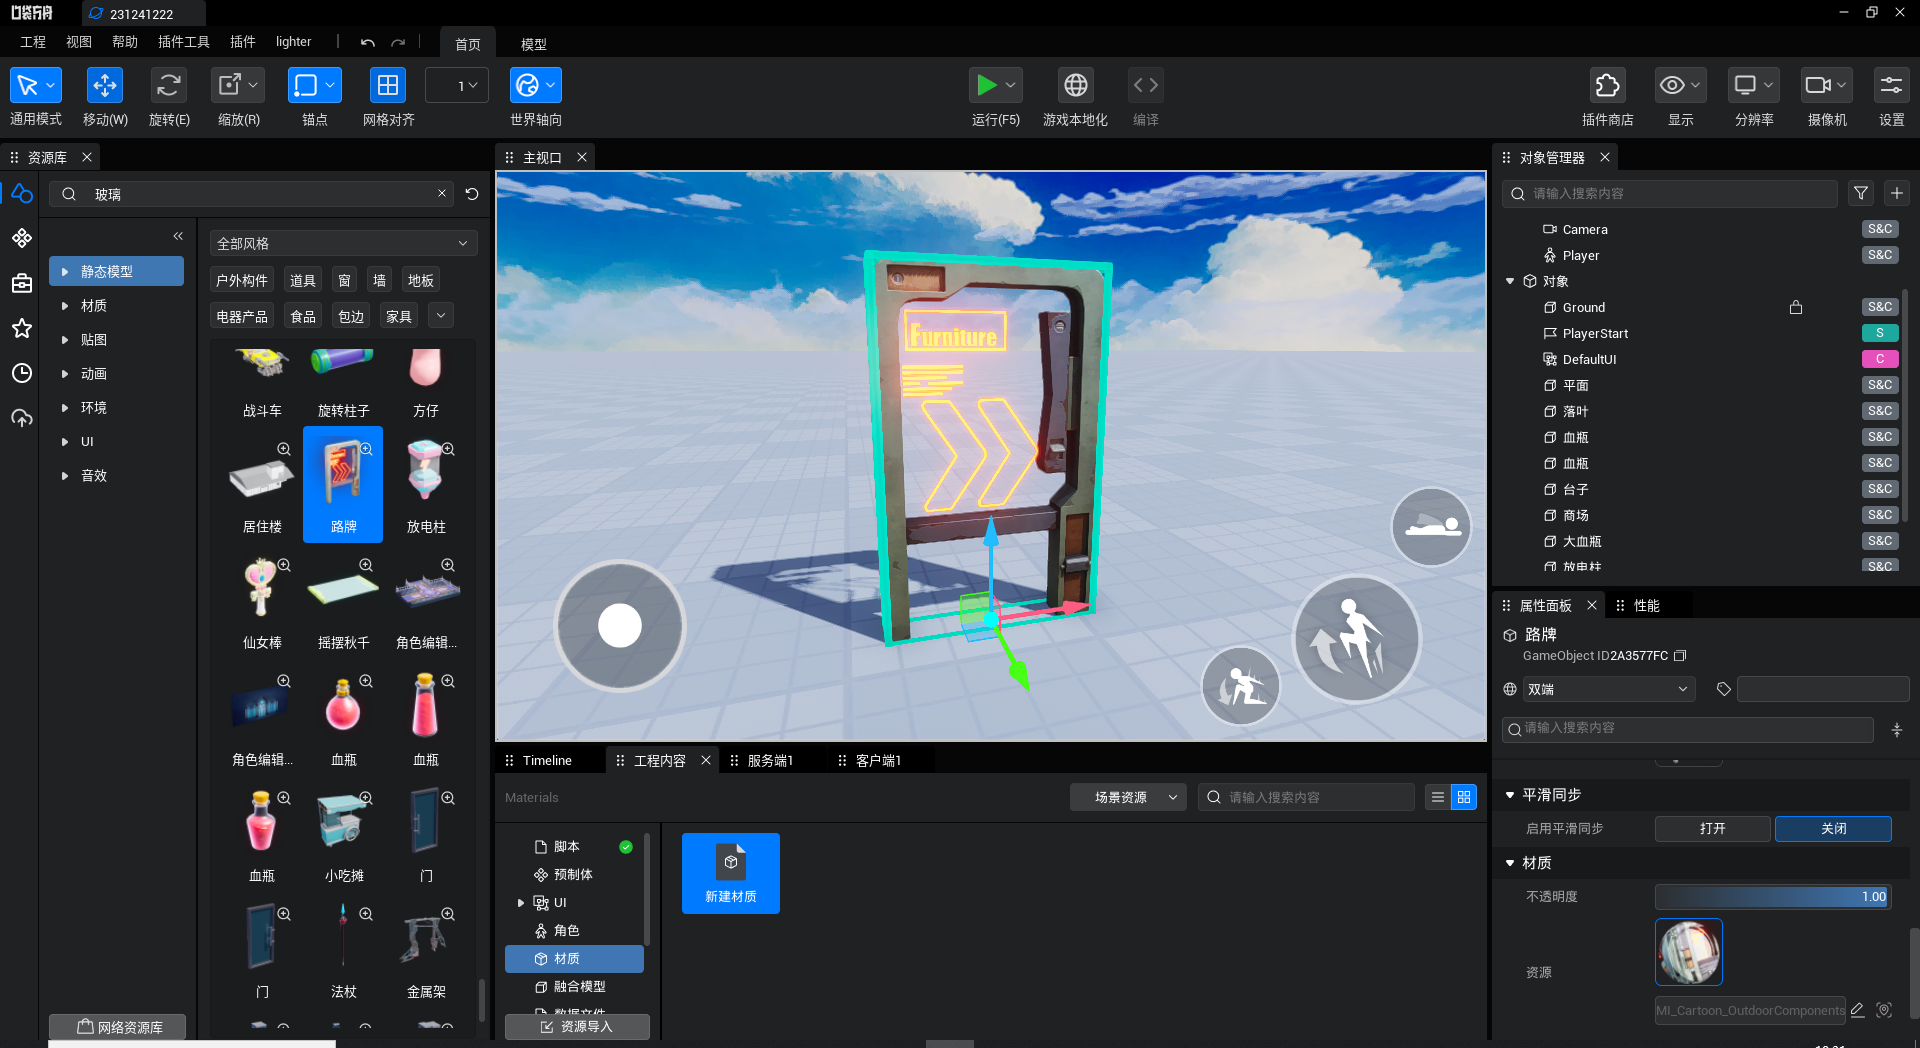Open recent history clock in sidebar
Image resolution: width=1920 pixels, height=1048 pixels.
22,373
